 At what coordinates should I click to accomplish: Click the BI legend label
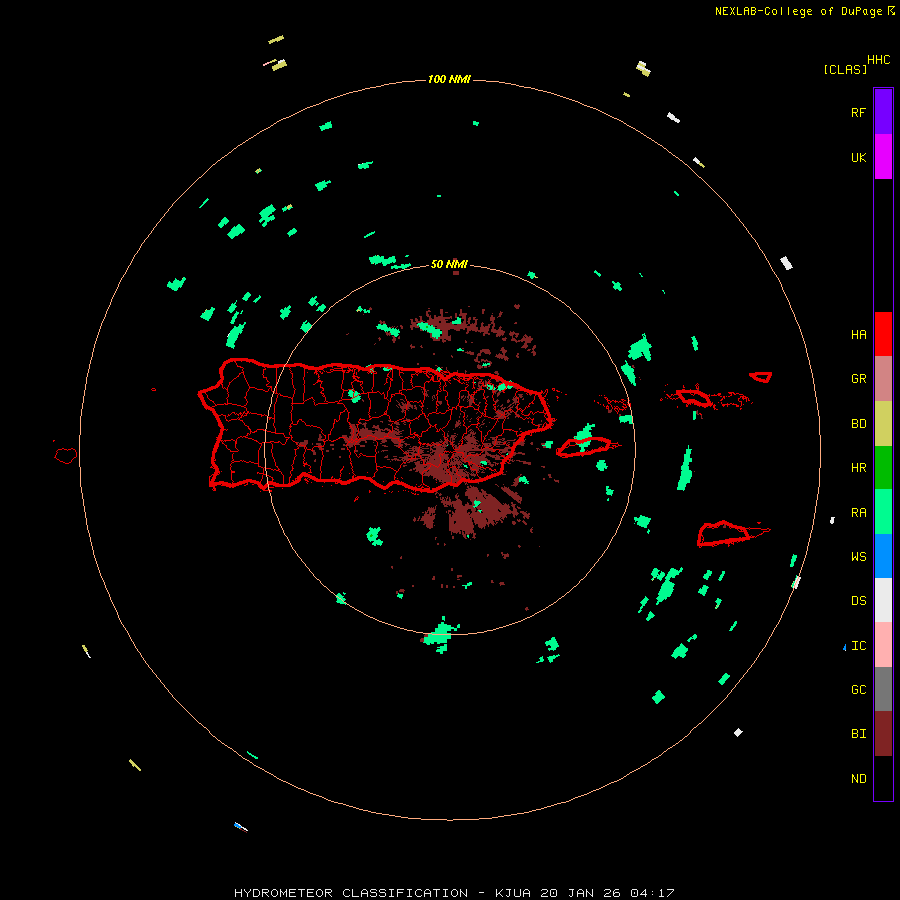[x=858, y=734]
